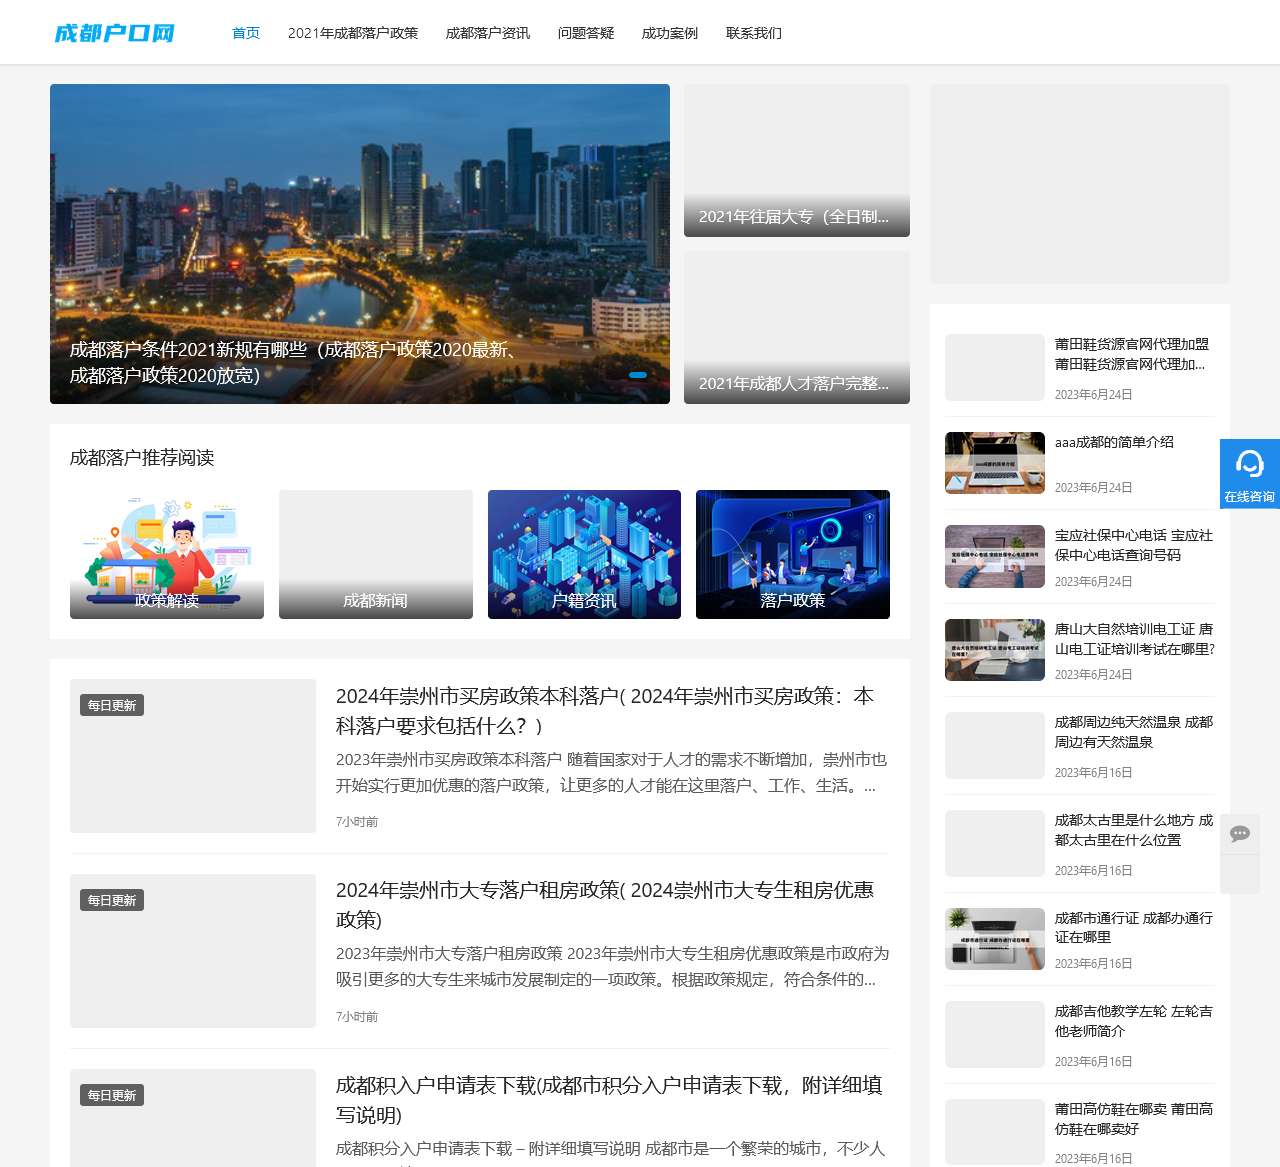
Task: Select the 首页 menu item
Action: pyautogui.click(x=245, y=32)
